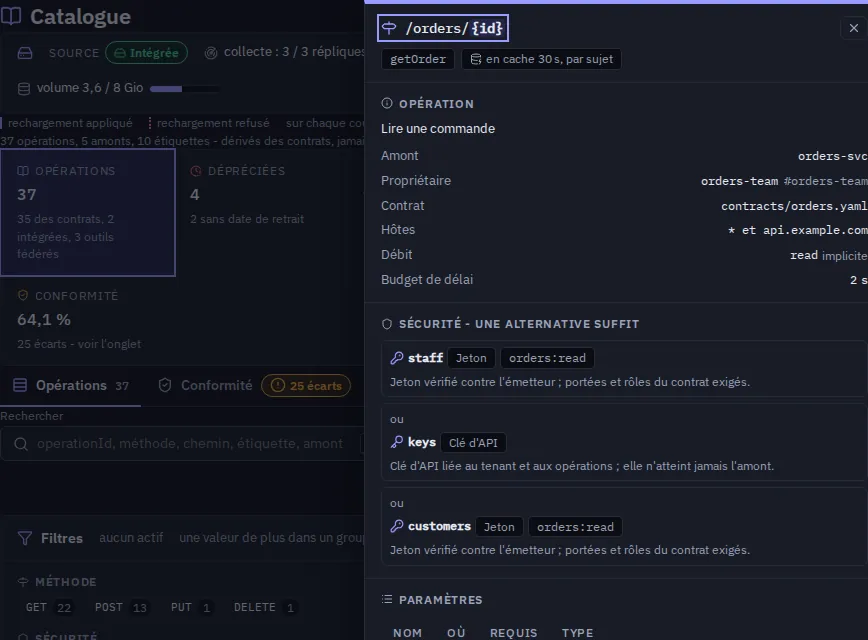
Task: Click the 'read implicite' Débit value
Action: [x=828, y=255]
